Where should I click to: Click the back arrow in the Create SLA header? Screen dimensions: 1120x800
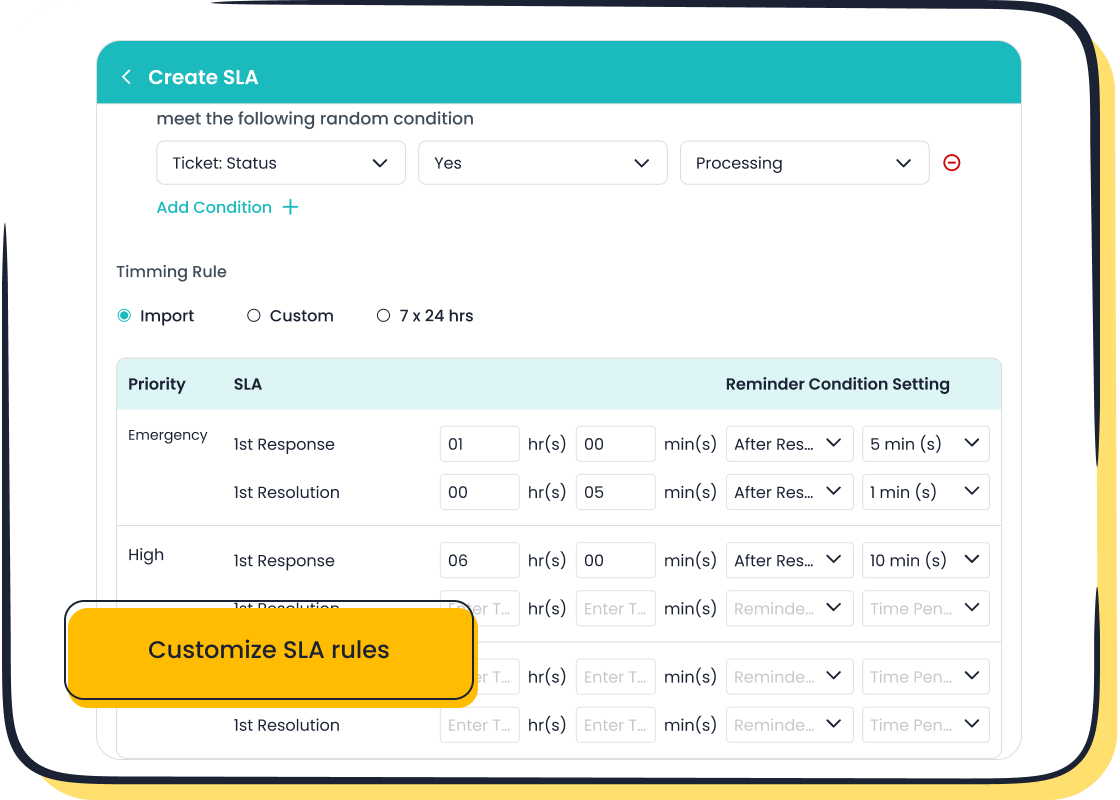[x=126, y=76]
